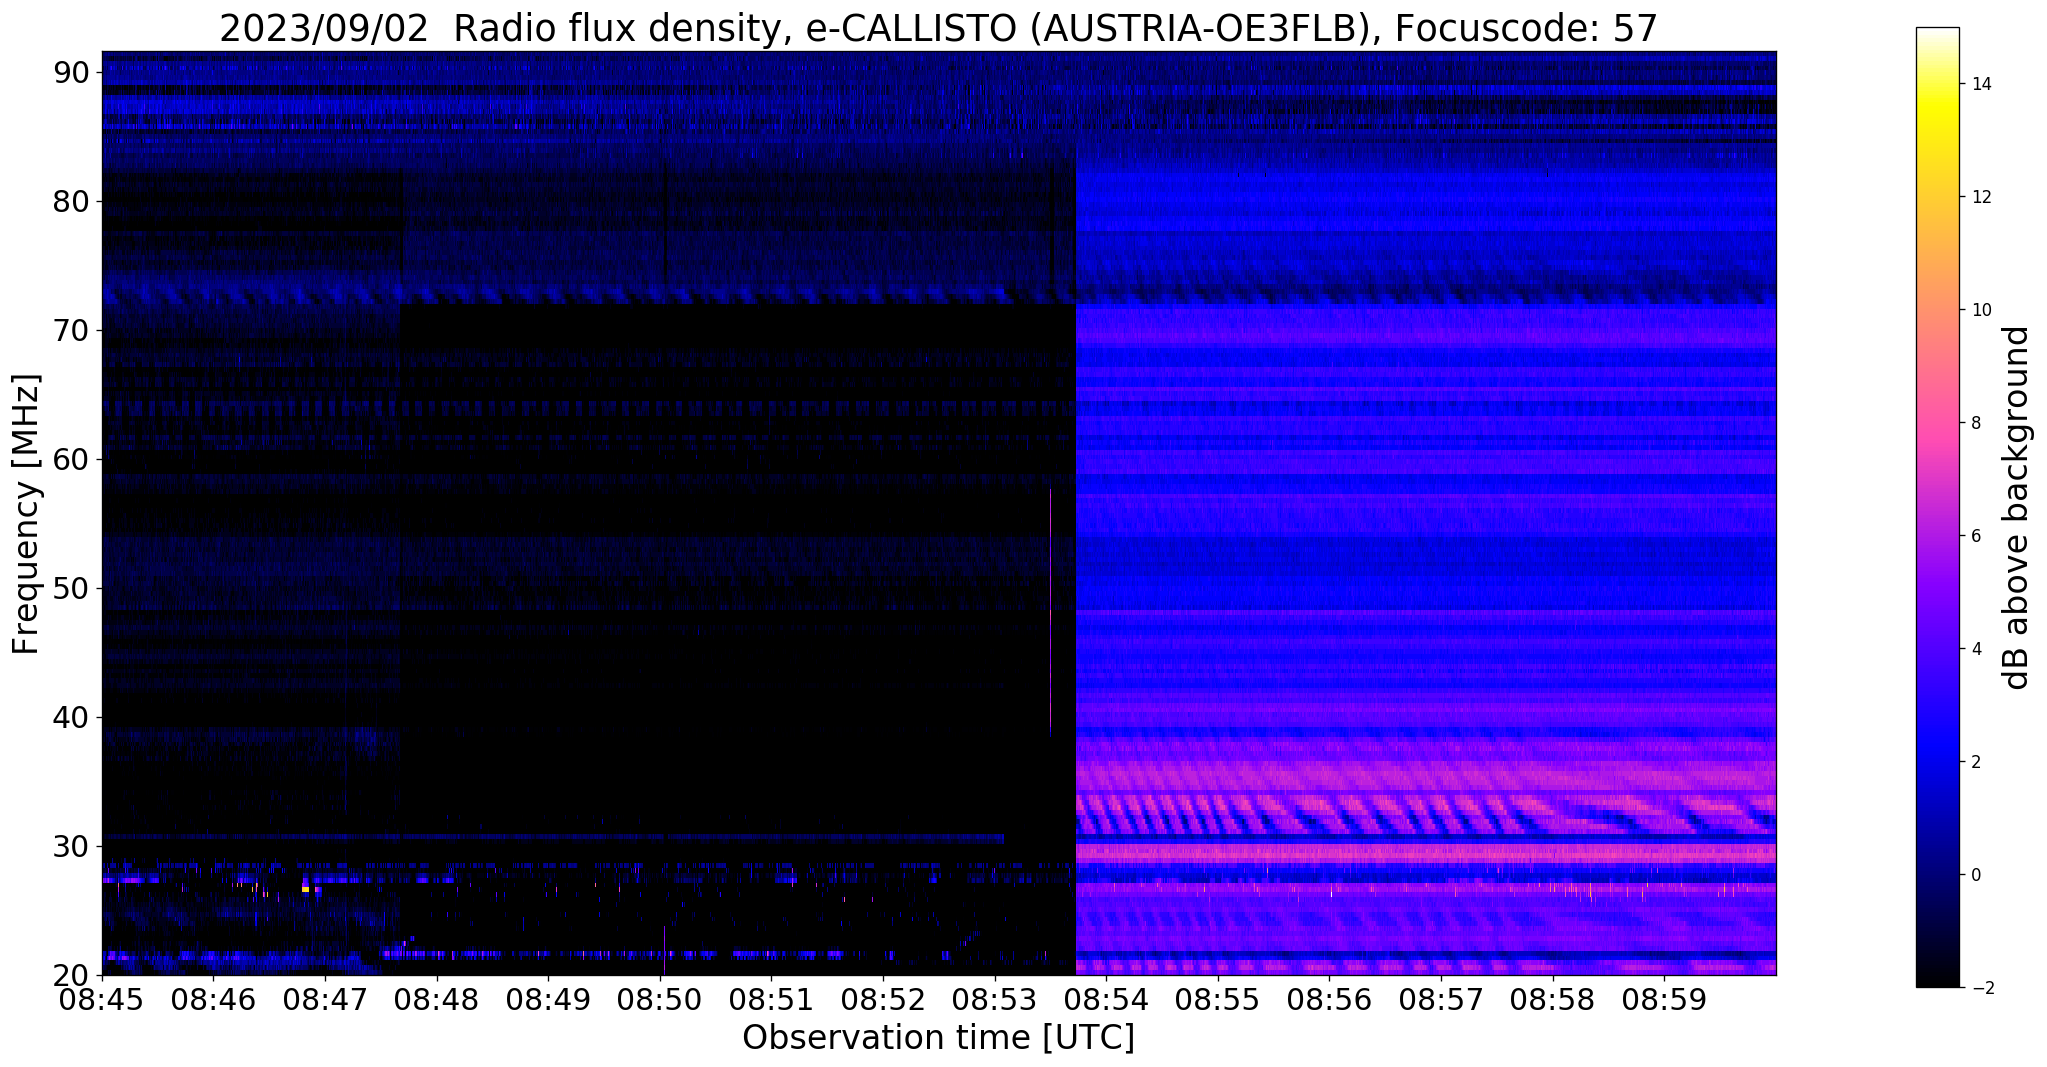Click the 40 MHz frequency tick label
The image size is (2047, 1067).
point(72,717)
